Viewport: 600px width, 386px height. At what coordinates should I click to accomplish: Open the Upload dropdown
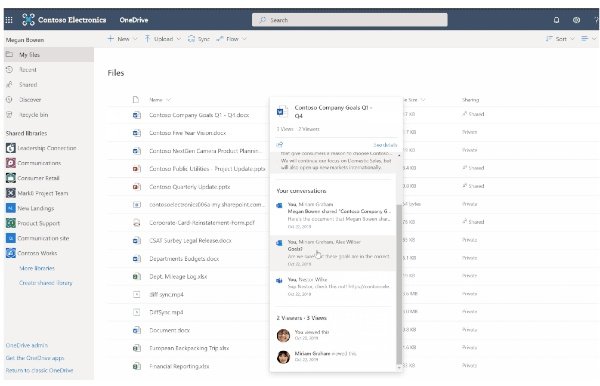[163, 39]
